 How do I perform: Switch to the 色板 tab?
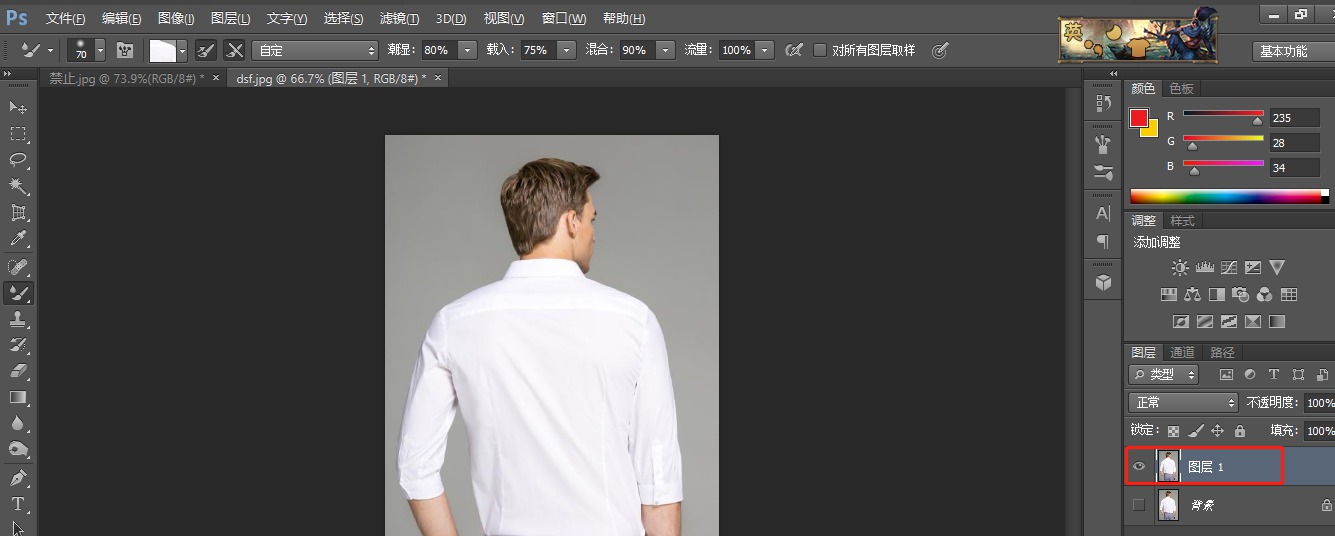[x=1182, y=88]
